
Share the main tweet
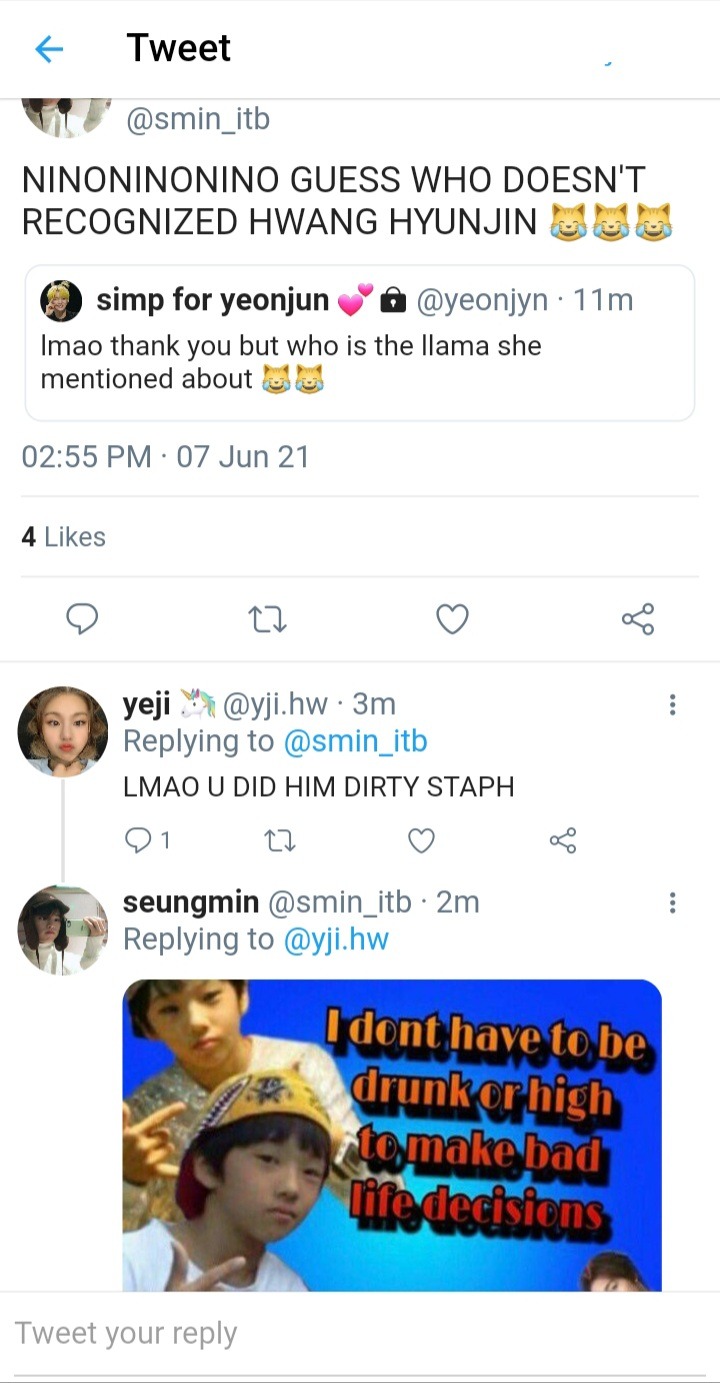tap(638, 620)
